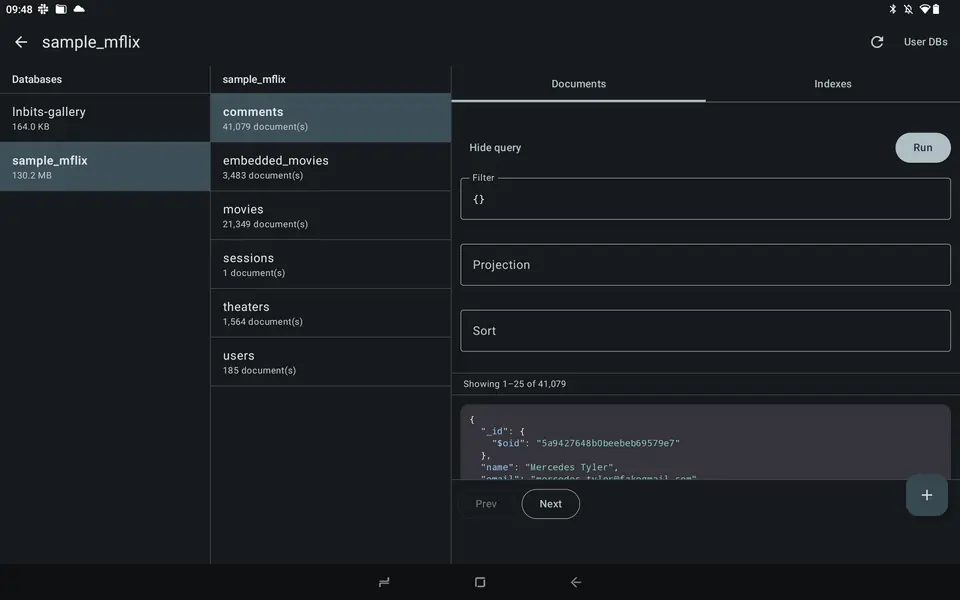Viewport: 960px width, 600px height.
Task: Select the sample_mflix database
Action: [105, 167]
